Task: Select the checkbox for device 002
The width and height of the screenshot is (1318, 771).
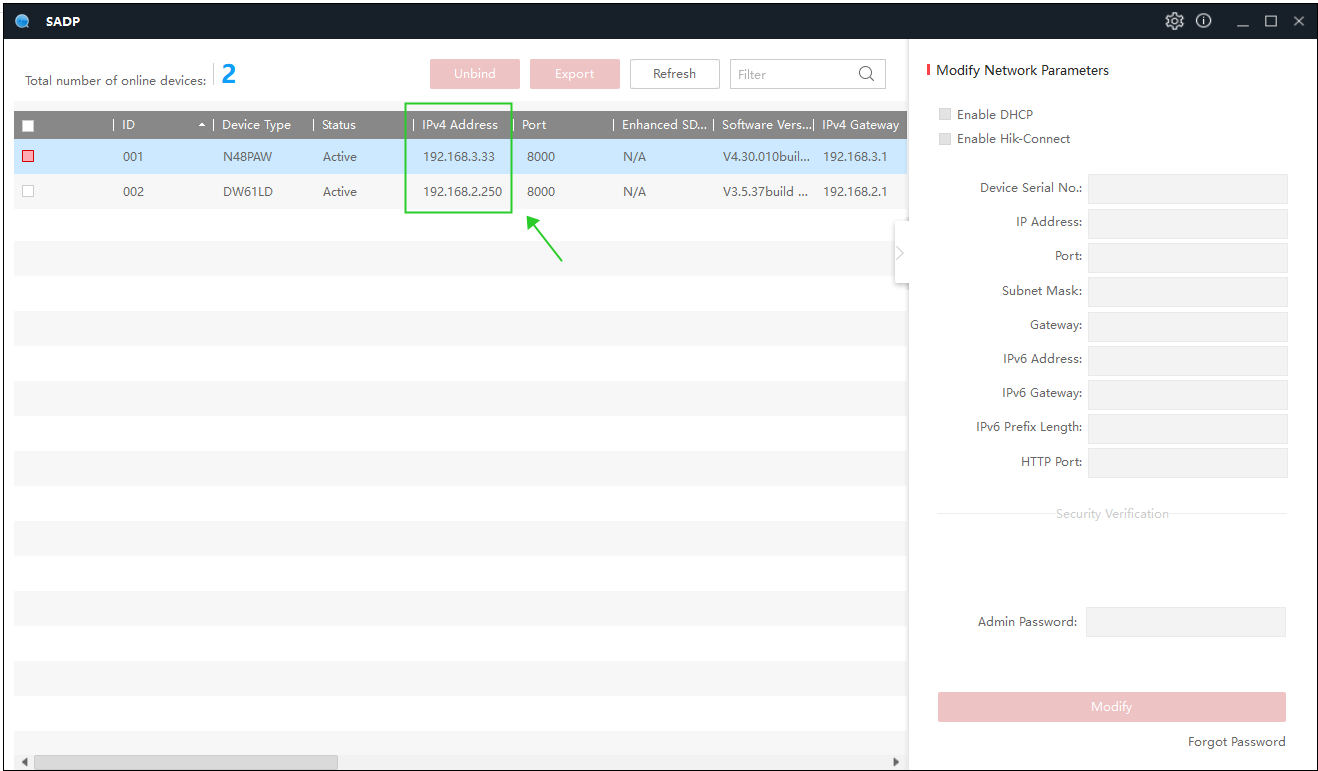Action: [28, 191]
